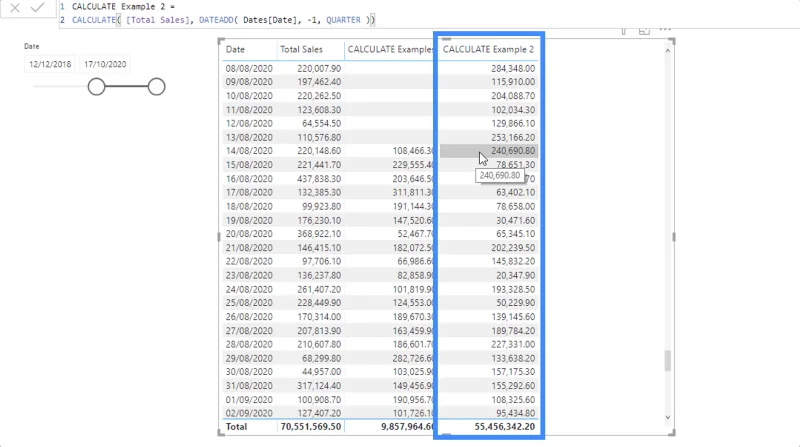The width and height of the screenshot is (800, 447).
Task: Select the date cell 24/08/2020
Action: coord(249,289)
